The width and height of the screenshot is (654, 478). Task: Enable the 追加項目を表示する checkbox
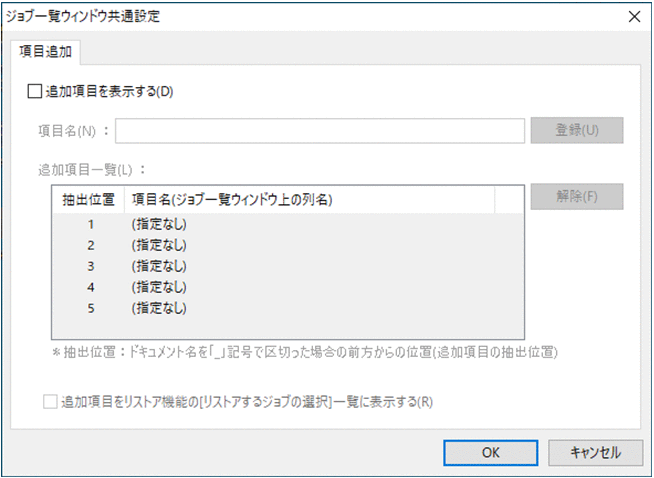point(36,91)
